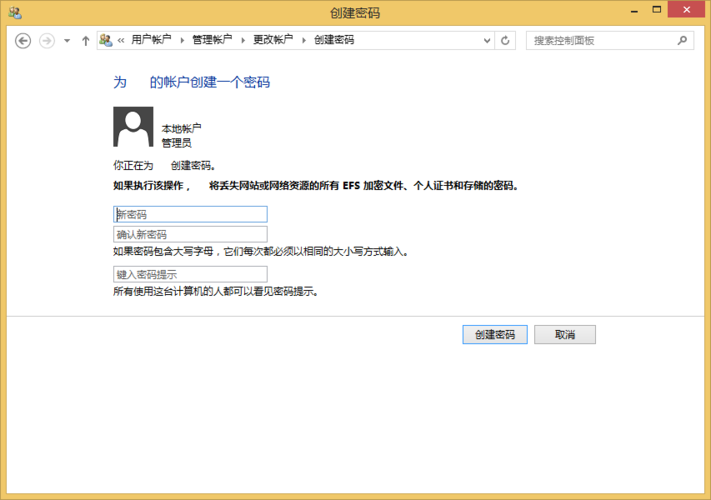Open the recent locations dropdown arrow

[x=67, y=41]
